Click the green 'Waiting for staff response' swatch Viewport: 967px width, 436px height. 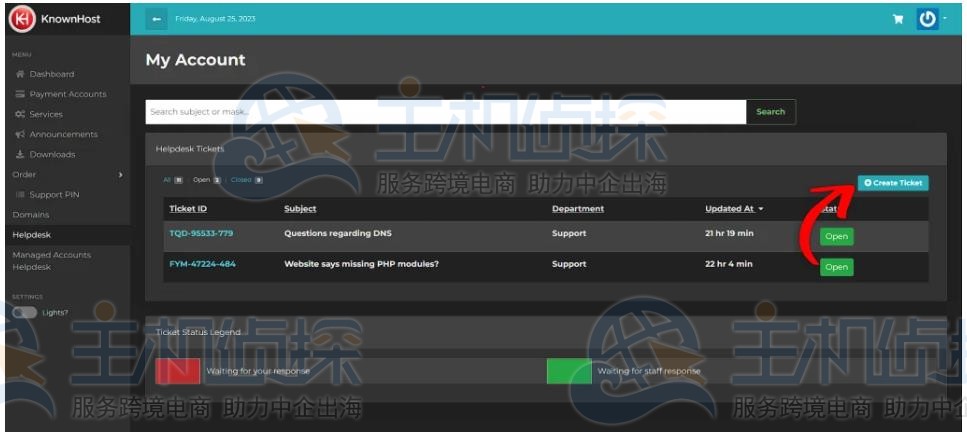pos(569,371)
